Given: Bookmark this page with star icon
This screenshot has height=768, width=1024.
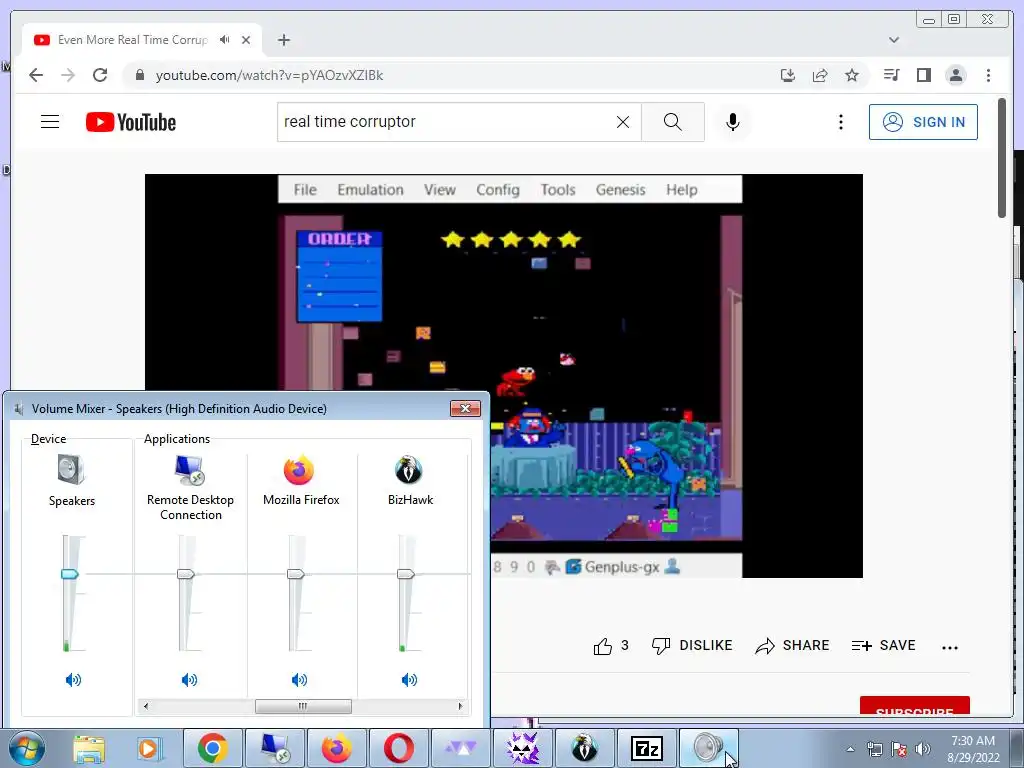Looking at the screenshot, I should 852,75.
